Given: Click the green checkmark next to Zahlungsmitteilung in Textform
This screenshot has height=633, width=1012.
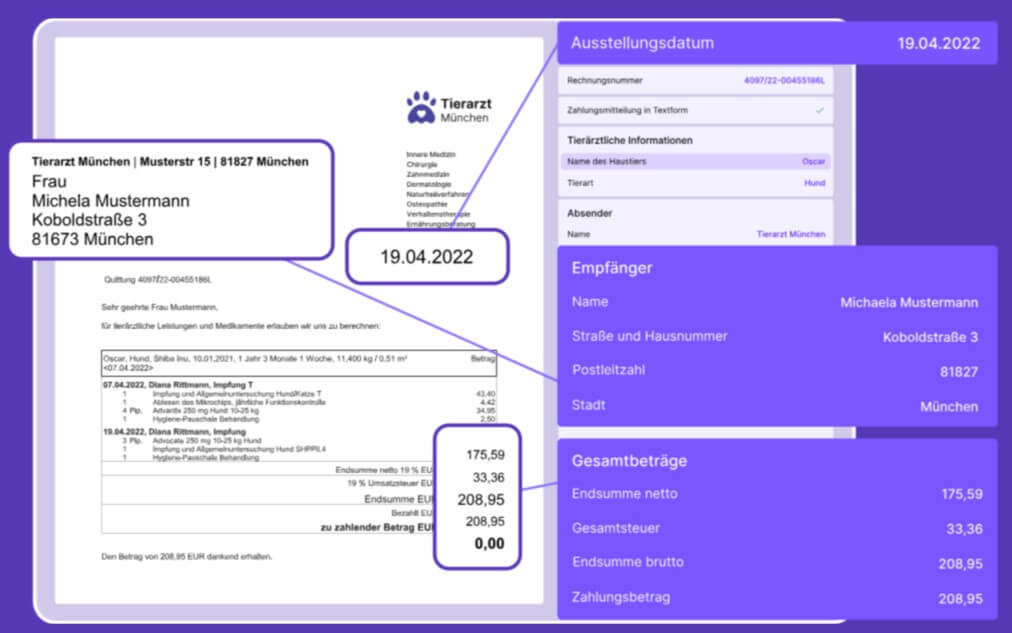Looking at the screenshot, I should [x=820, y=111].
